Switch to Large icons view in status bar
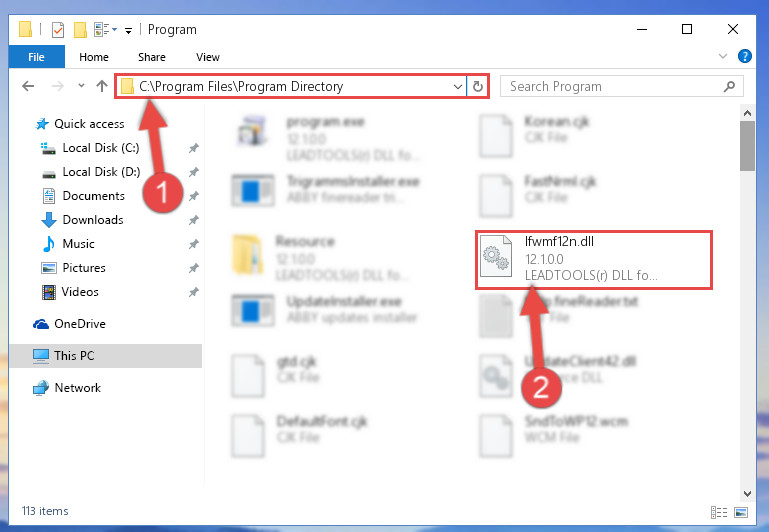 741,512
